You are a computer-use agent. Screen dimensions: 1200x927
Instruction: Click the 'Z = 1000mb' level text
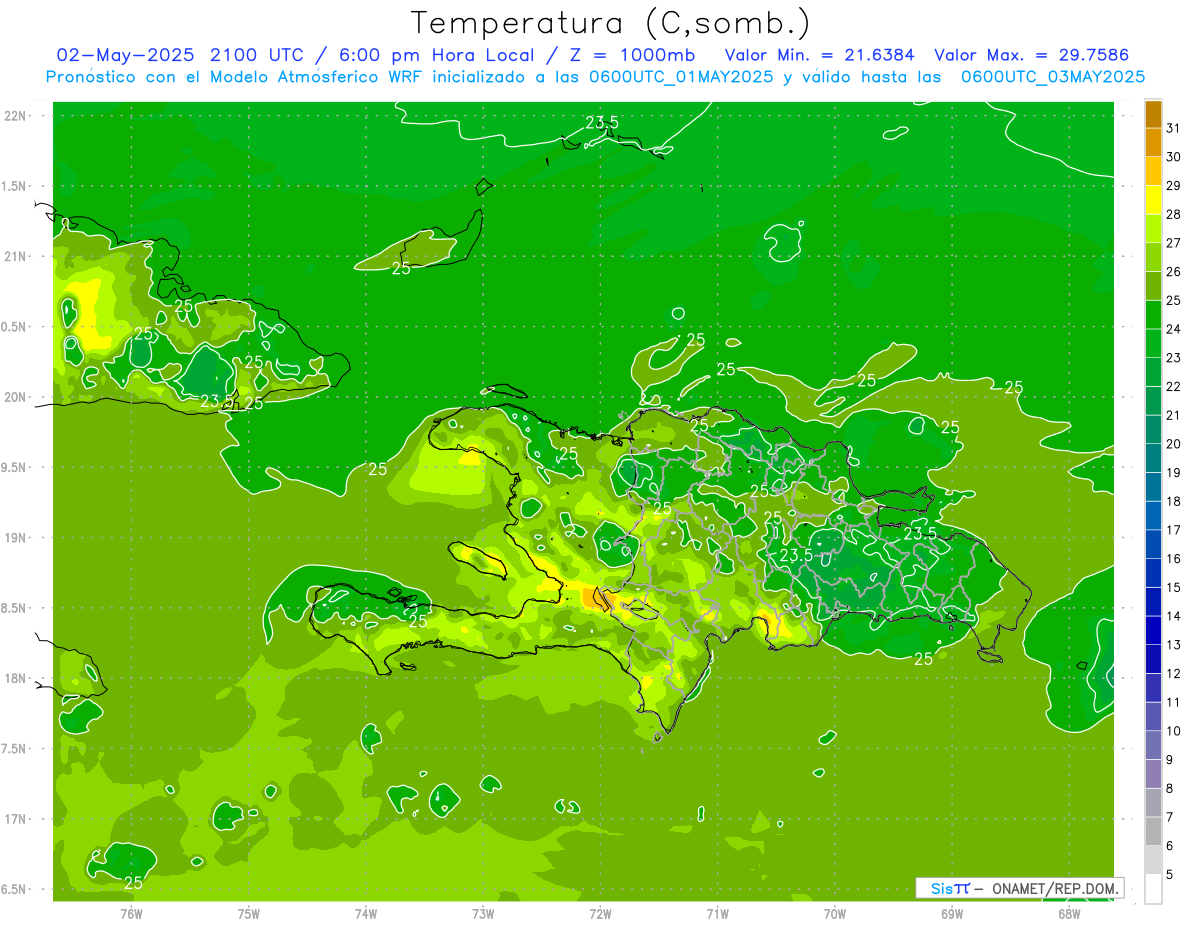tap(632, 55)
